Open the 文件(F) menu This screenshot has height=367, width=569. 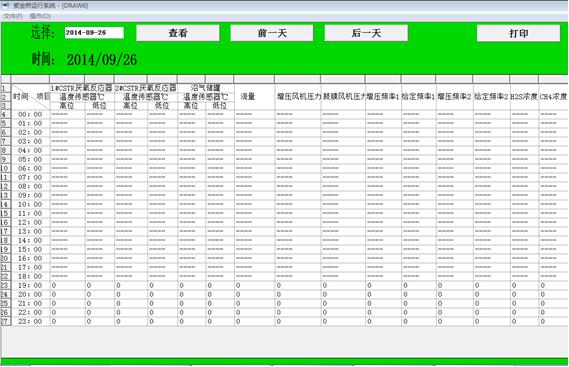[x=13, y=16]
